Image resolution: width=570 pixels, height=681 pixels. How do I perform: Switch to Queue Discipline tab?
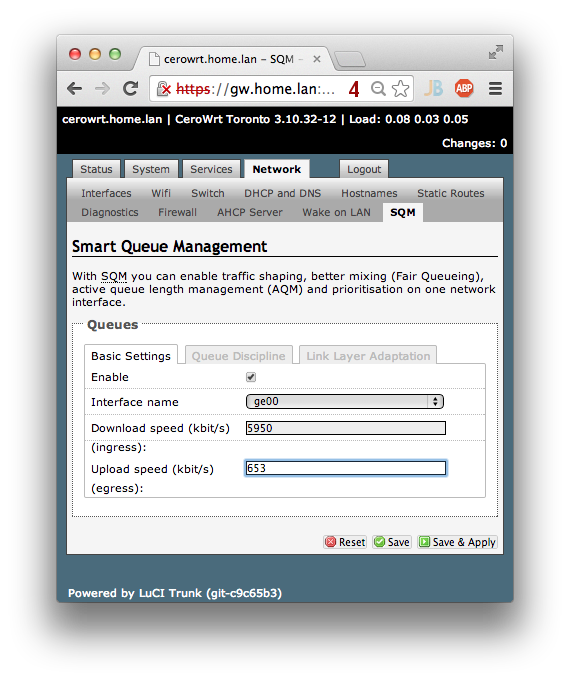(x=239, y=356)
